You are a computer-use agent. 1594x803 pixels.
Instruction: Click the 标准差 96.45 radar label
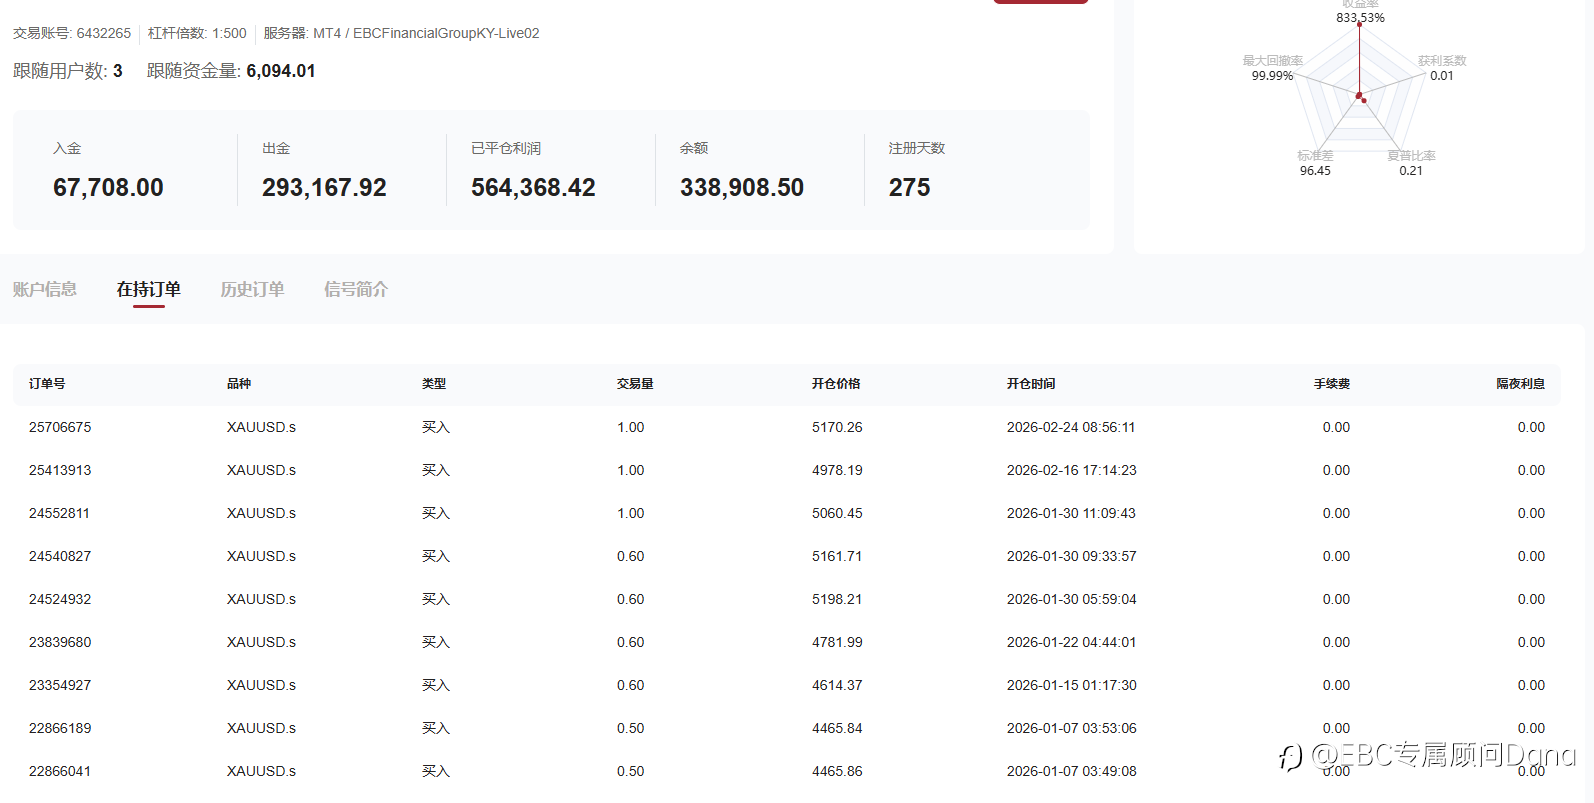click(1315, 163)
